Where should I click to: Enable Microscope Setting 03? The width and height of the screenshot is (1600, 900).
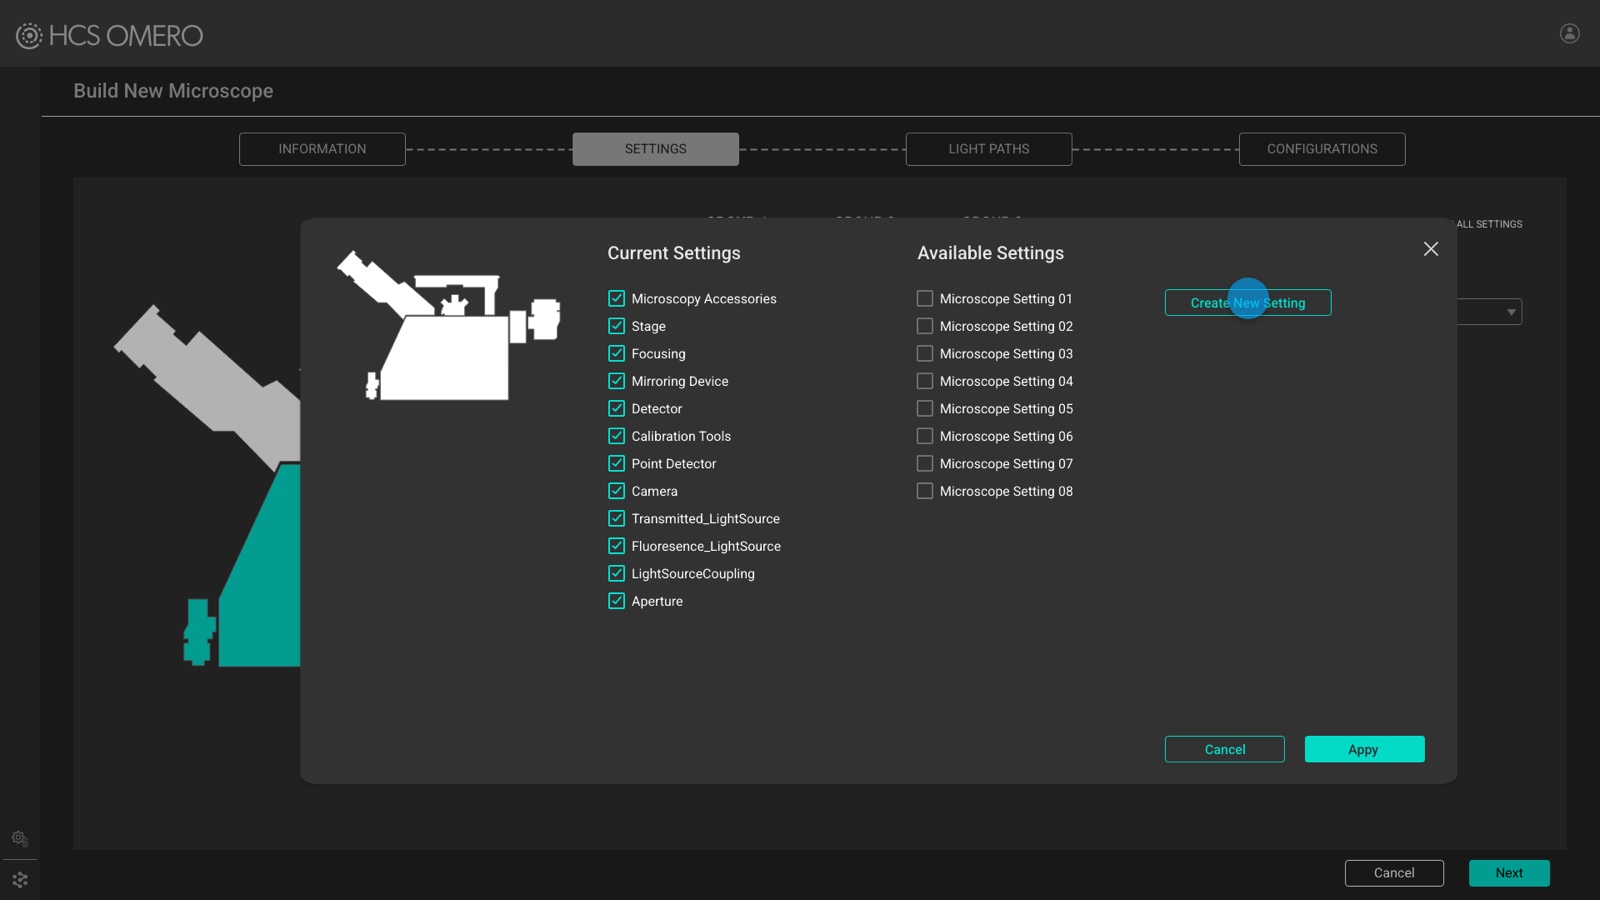click(x=925, y=354)
